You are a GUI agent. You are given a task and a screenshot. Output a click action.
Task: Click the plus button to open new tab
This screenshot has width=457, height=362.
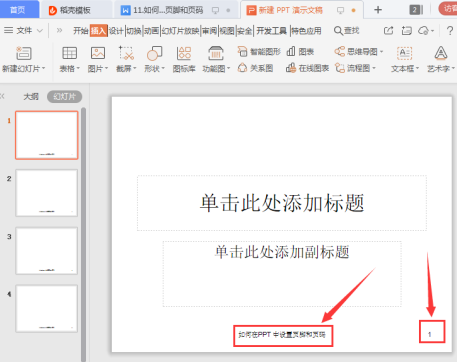(x=378, y=10)
